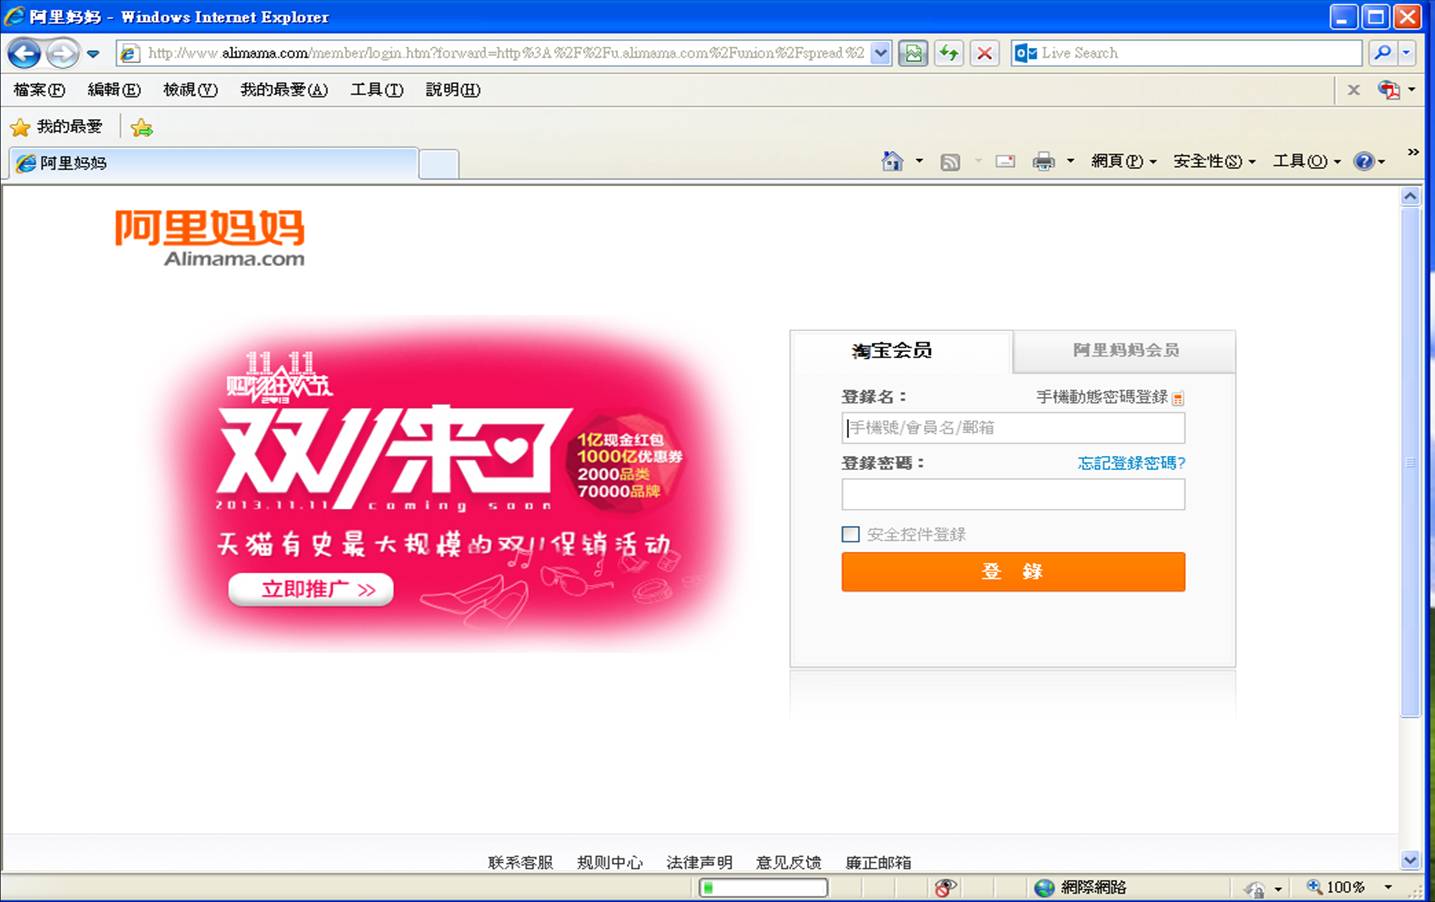This screenshot has width=1435, height=902.
Task: Click the Live Search input box
Action: (1198, 53)
